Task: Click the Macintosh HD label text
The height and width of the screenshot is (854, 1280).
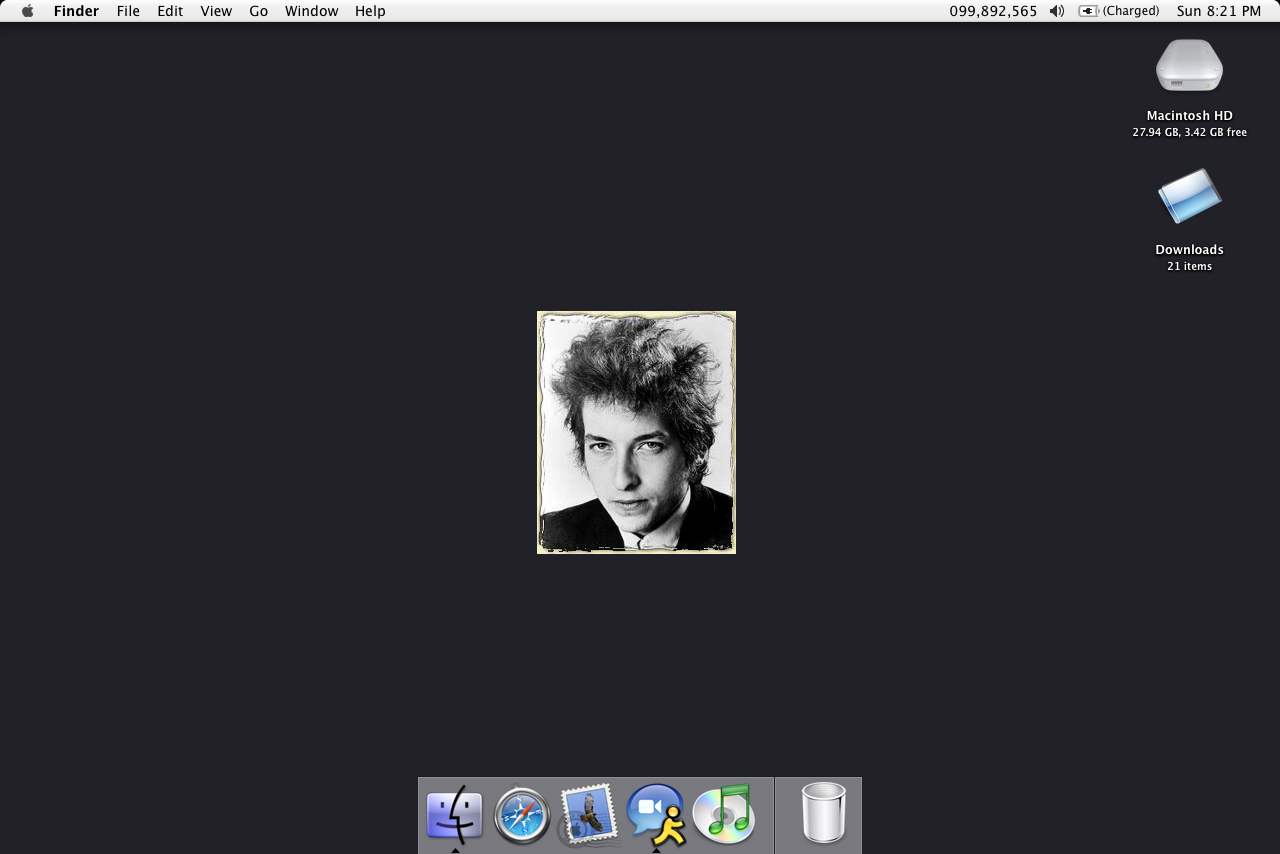Action: [1189, 116]
